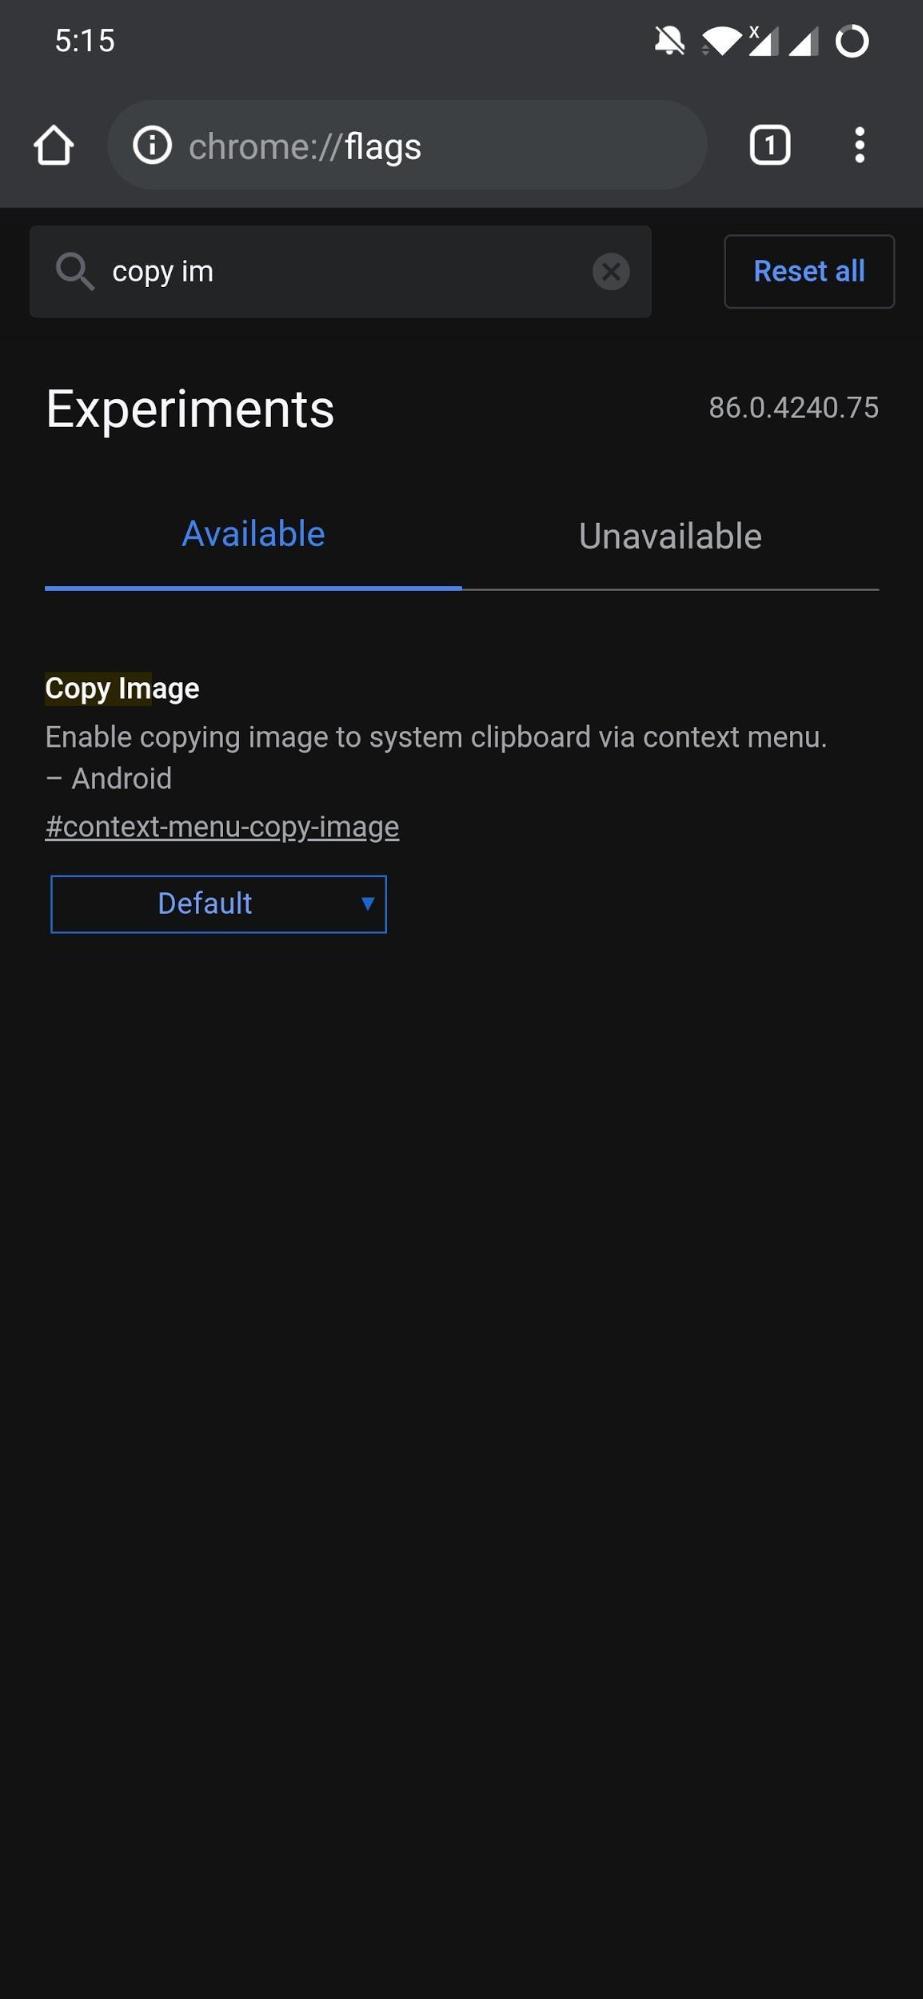Screen dimensions: 923x1999
Task: Tap the circular battery indicator icon
Action: 852,41
